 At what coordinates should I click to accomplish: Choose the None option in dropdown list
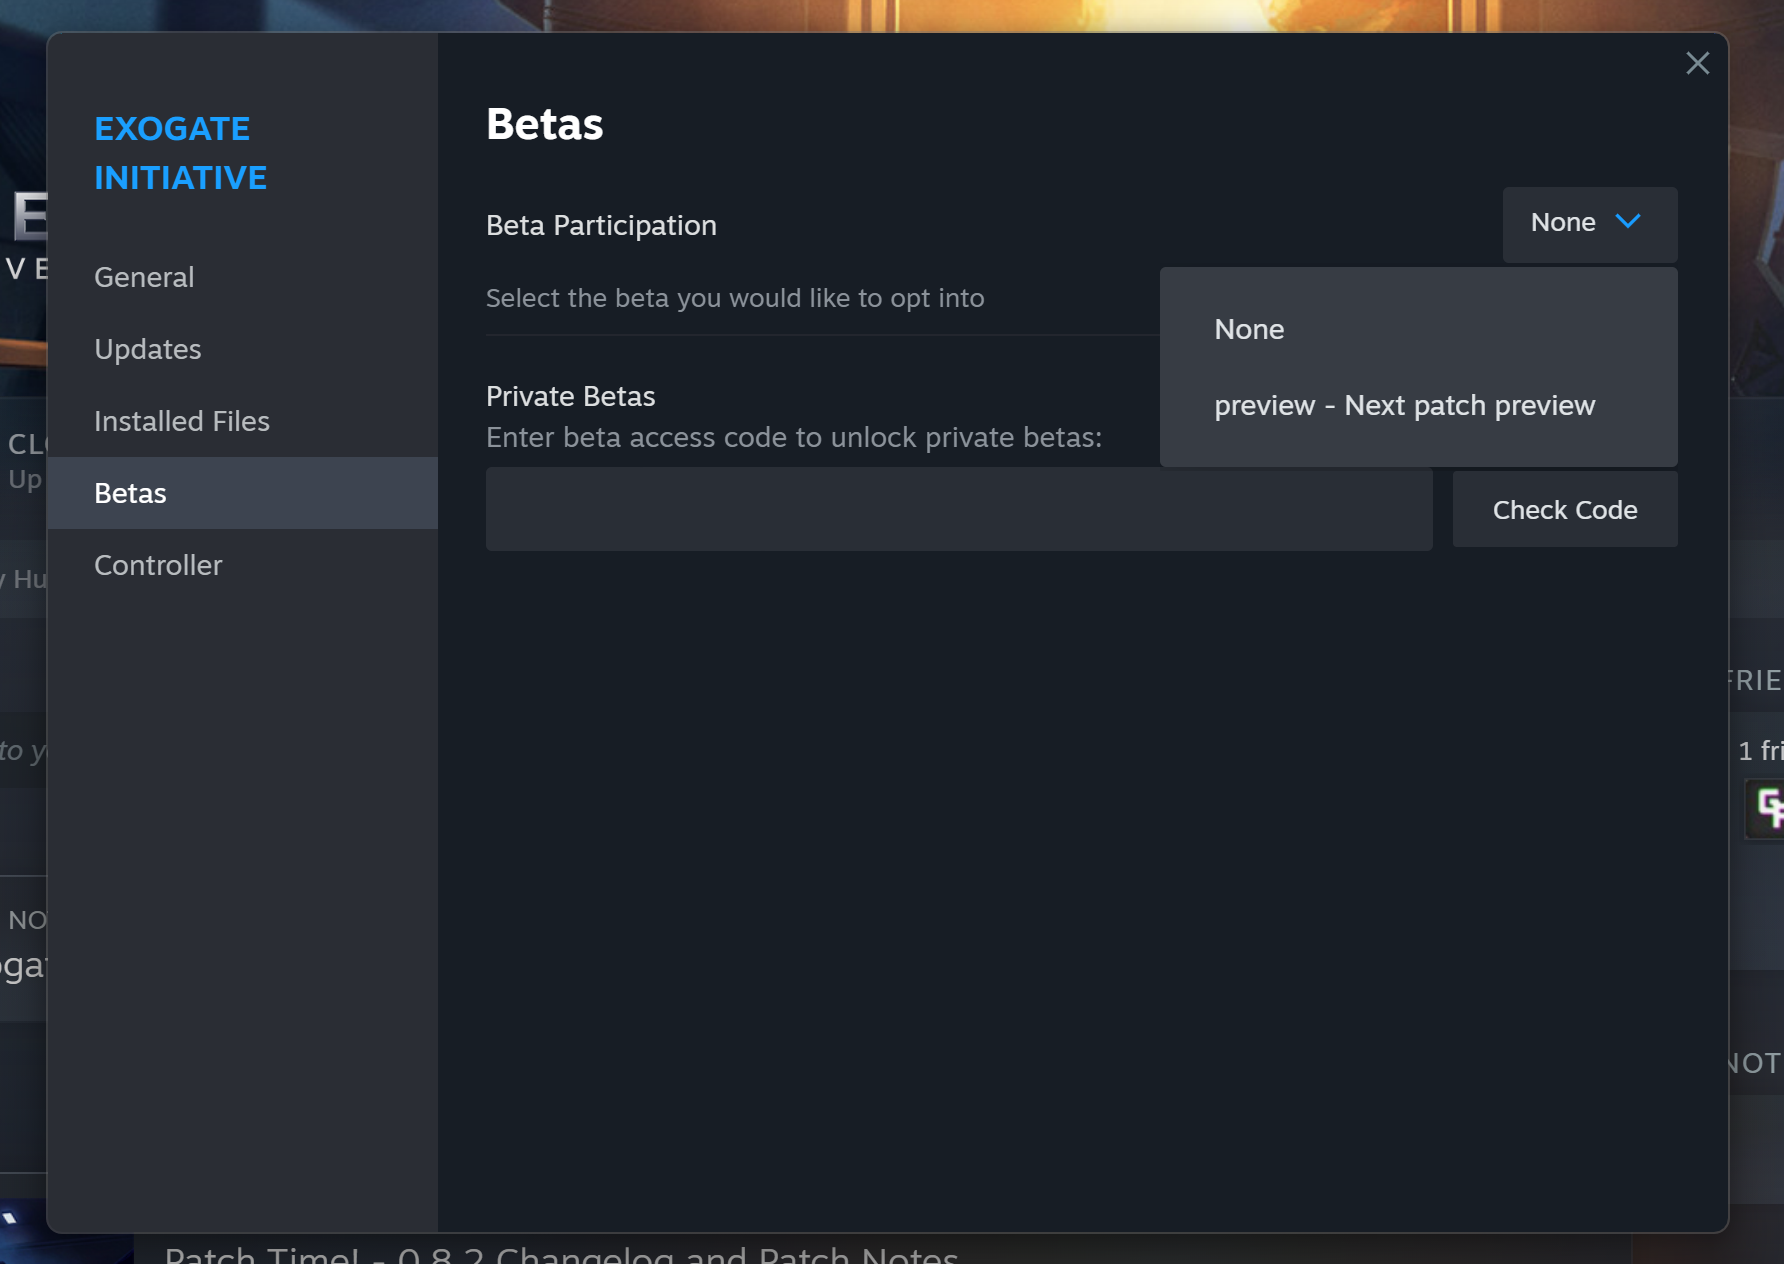pos(1249,329)
